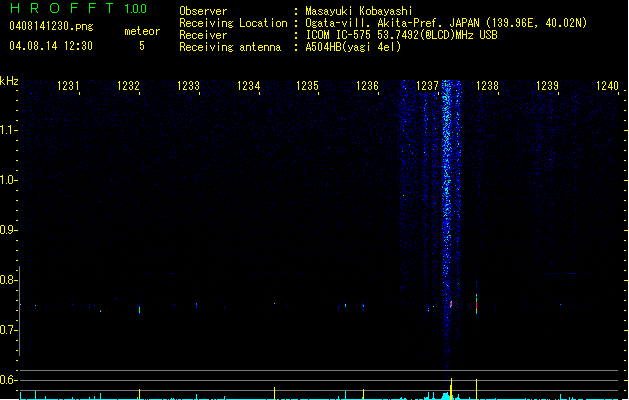This screenshot has width=629, height=400.
Task: Click the yellow power spike under 1238
Action: click(x=477, y=389)
